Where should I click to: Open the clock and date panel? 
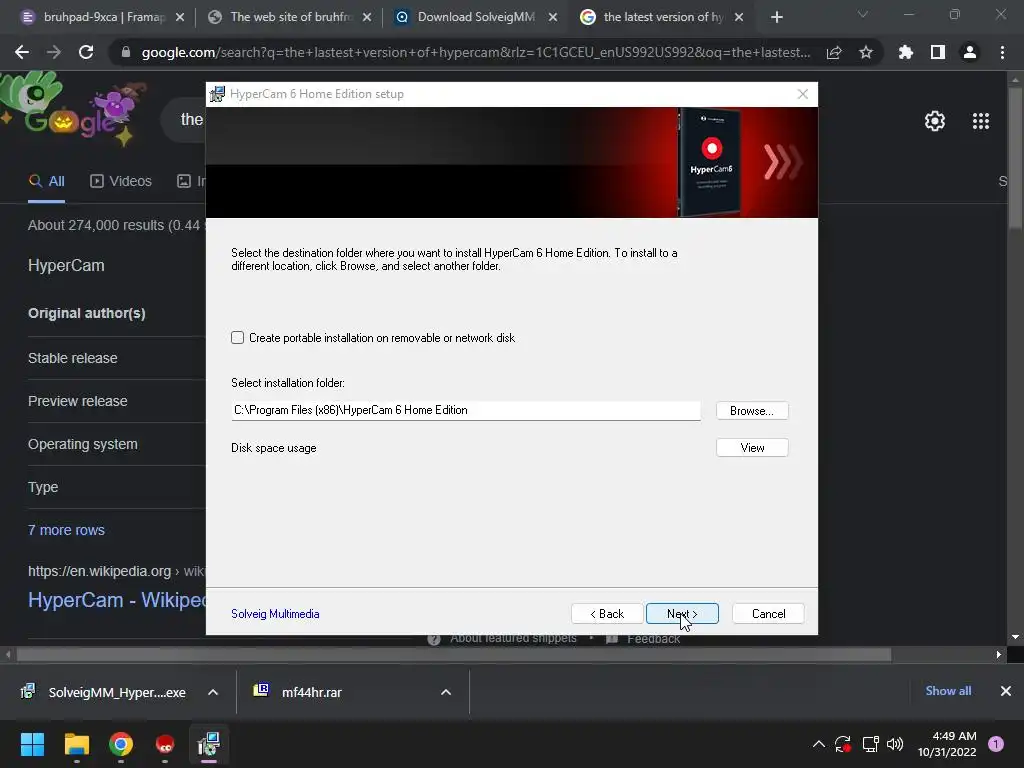947,744
